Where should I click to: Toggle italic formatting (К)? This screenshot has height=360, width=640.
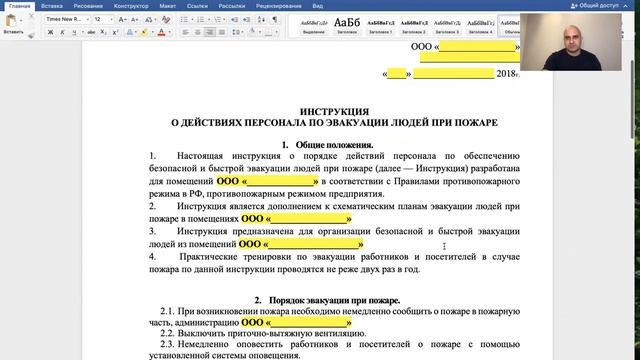pyautogui.click(x=62, y=32)
